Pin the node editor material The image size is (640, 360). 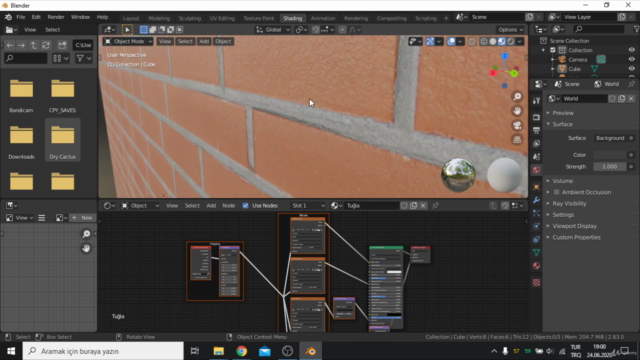point(436,205)
